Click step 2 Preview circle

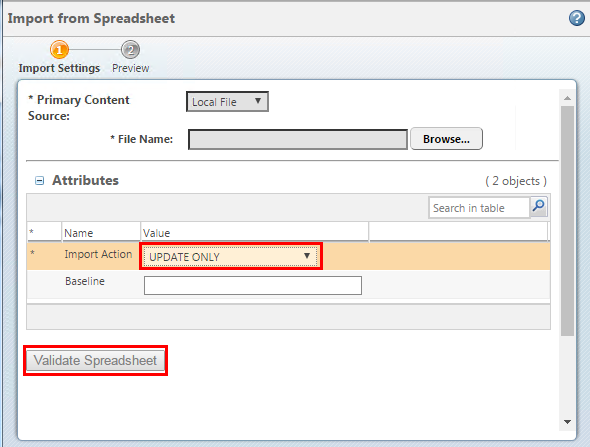pyautogui.click(x=130, y=50)
